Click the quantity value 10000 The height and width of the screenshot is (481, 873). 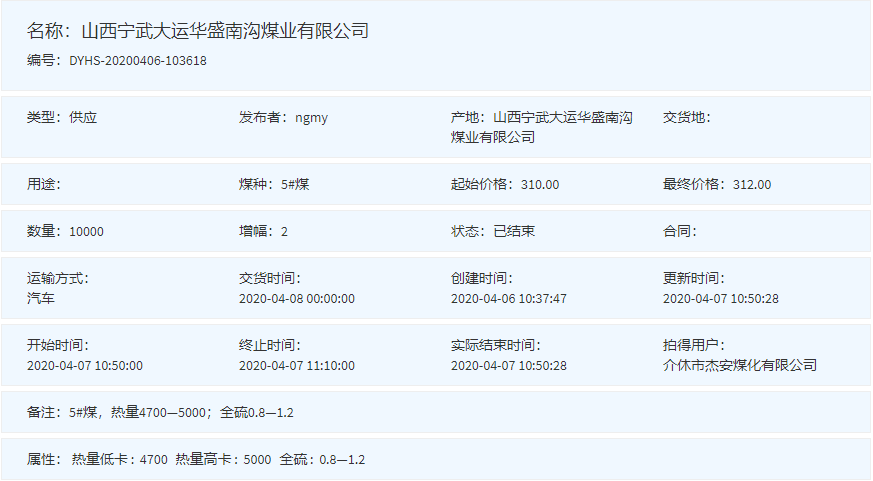click(x=86, y=232)
